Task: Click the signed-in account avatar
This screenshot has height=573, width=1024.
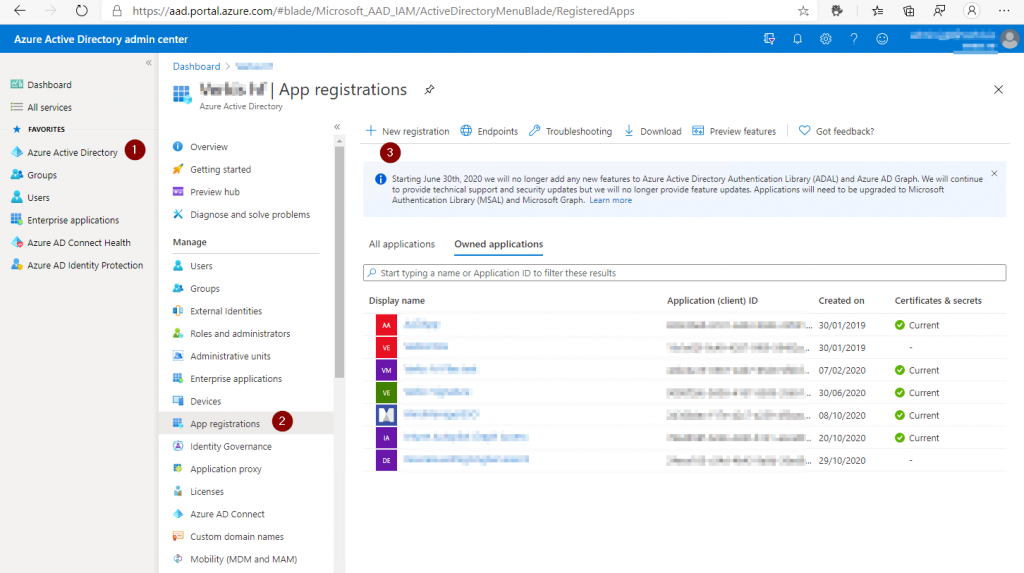Action: click(x=1009, y=40)
